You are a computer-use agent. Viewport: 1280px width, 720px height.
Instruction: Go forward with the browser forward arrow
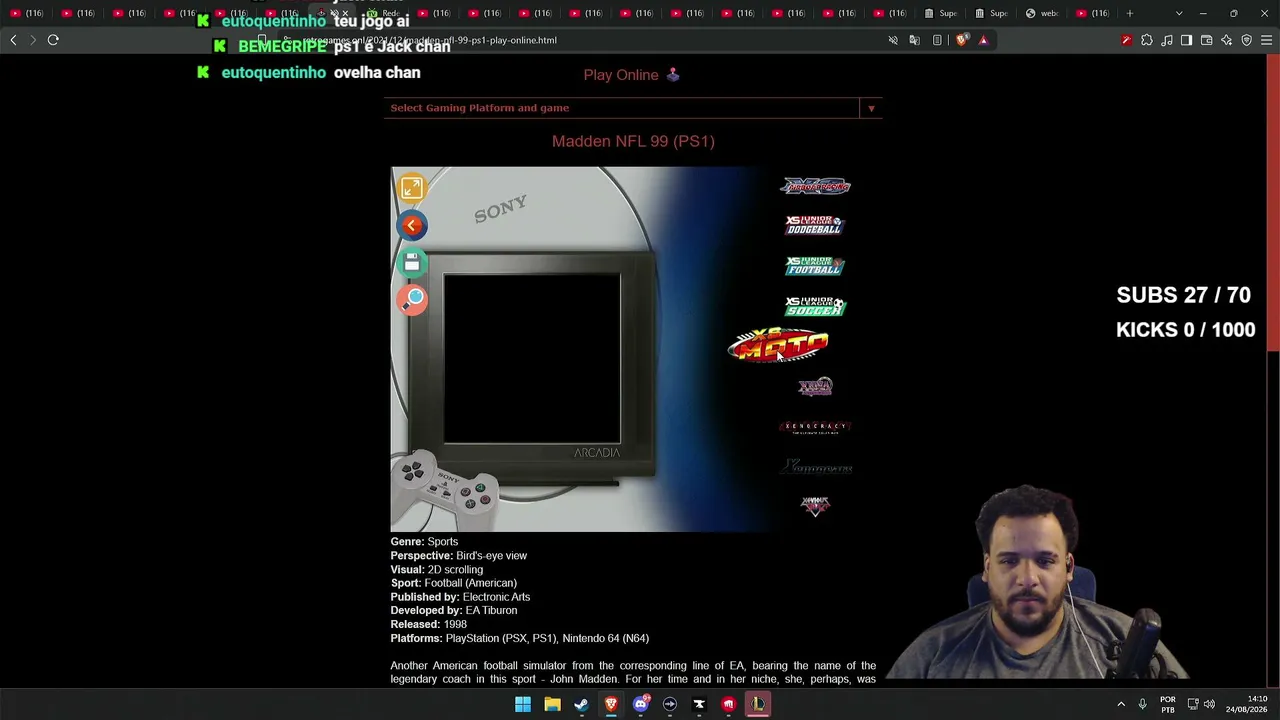[x=33, y=40]
